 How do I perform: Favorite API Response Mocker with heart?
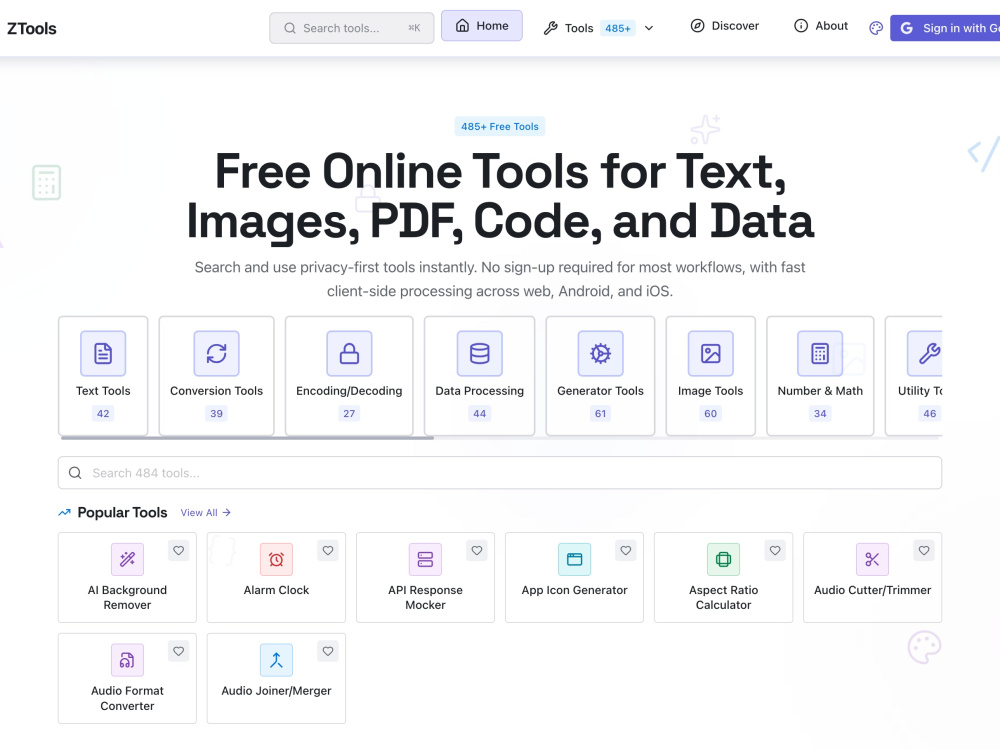tap(477, 550)
